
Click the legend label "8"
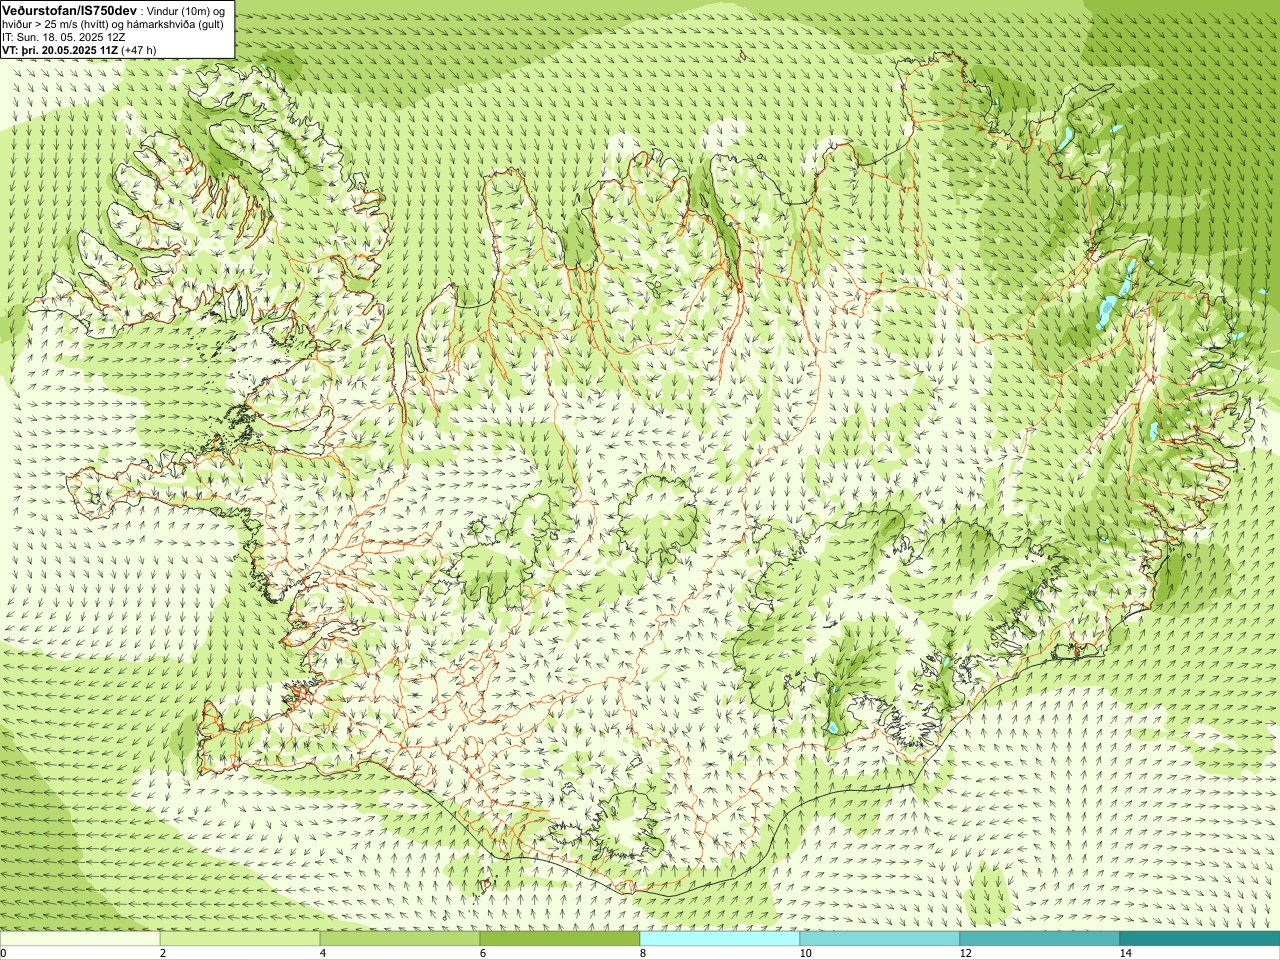[x=643, y=953]
